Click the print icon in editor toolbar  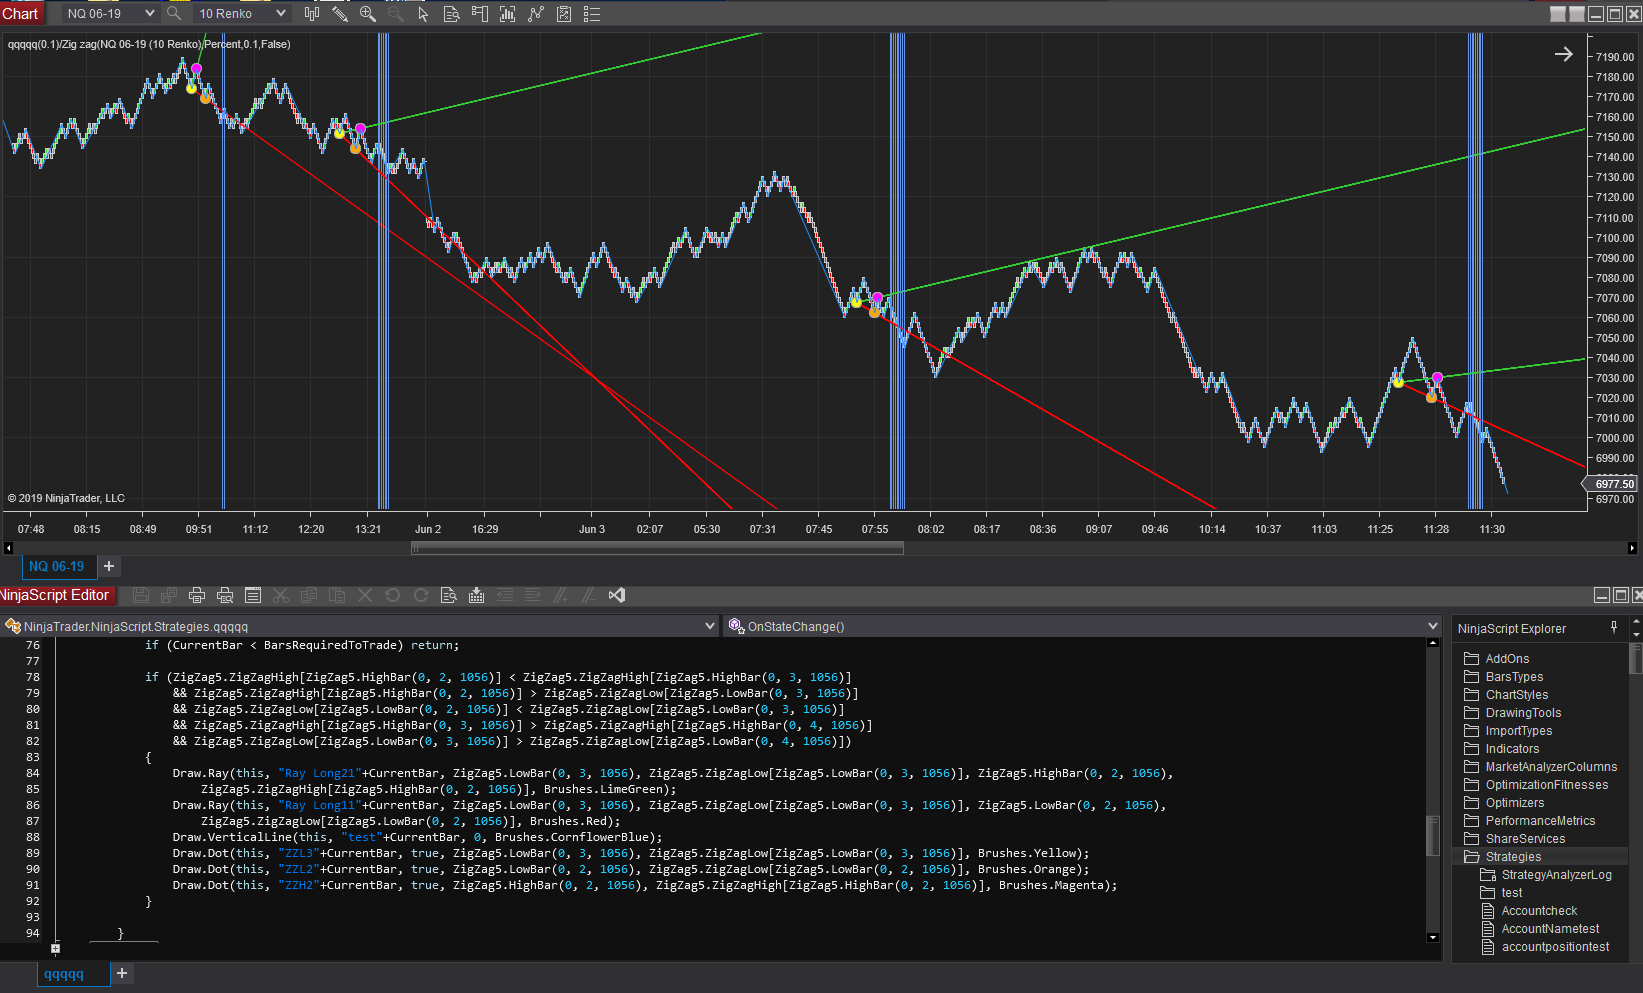point(197,595)
